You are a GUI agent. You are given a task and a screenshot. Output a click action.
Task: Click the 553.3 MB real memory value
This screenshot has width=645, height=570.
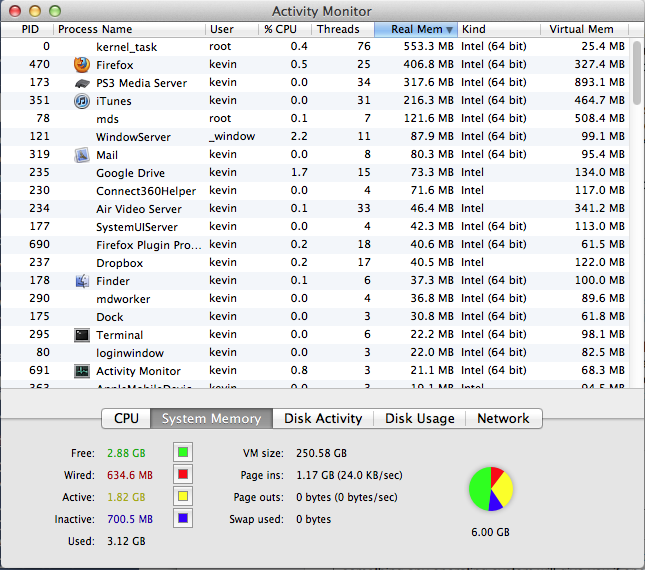pyautogui.click(x=428, y=46)
